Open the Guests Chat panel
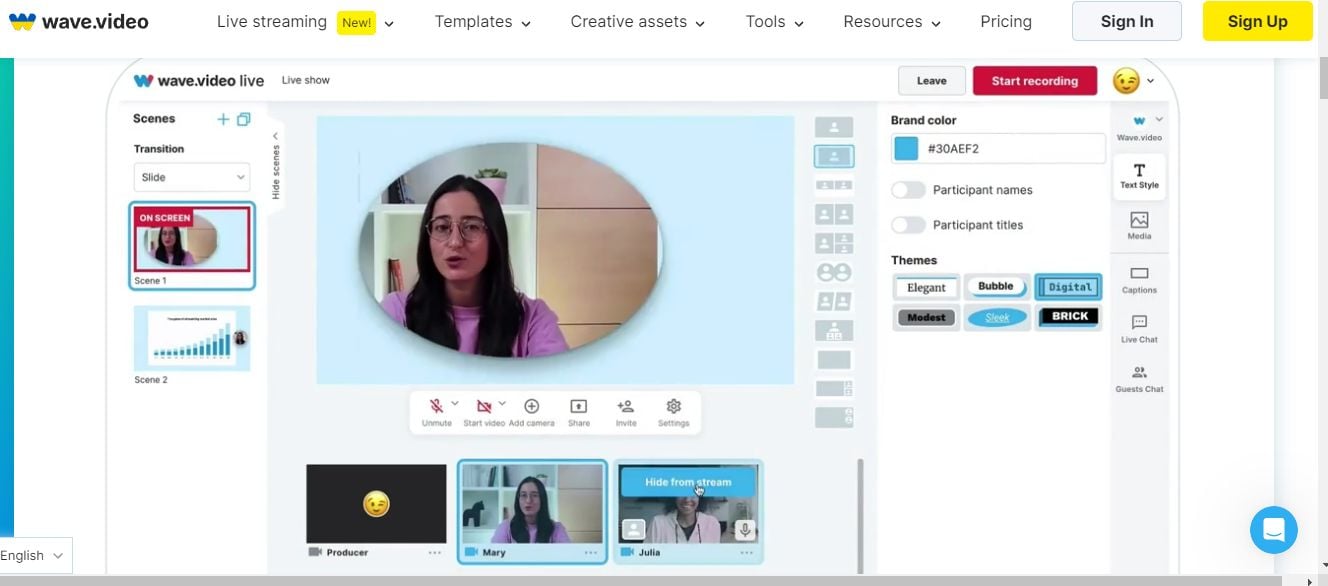Screen dimensions: 1328x586 pyautogui.click(x=1140, y=380)
